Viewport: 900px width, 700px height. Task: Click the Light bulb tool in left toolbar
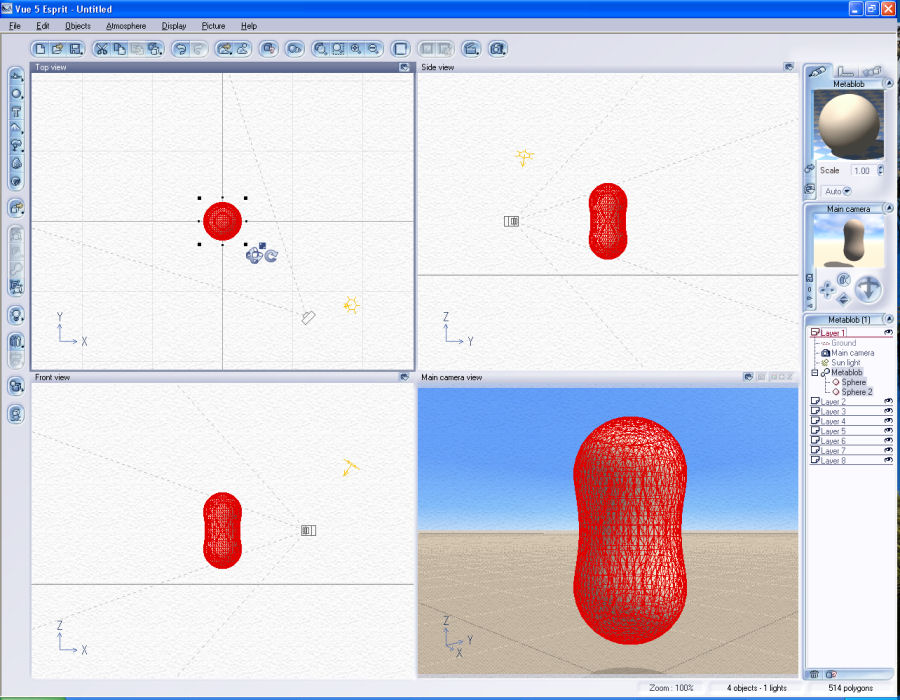click(16, 315)
